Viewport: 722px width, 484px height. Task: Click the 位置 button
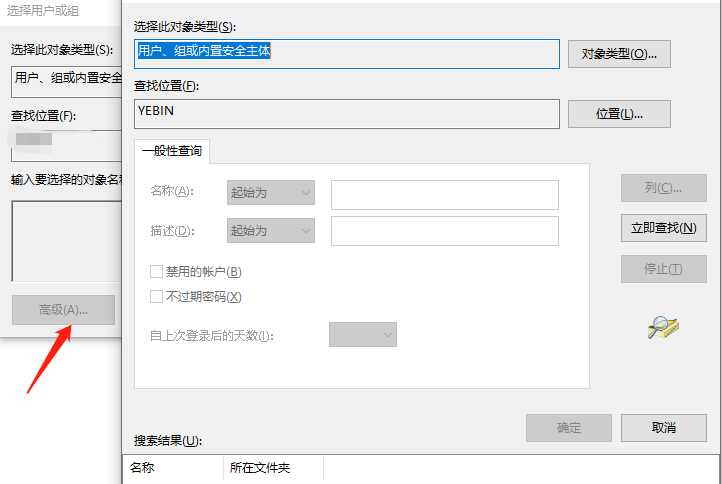pos(619,114)
